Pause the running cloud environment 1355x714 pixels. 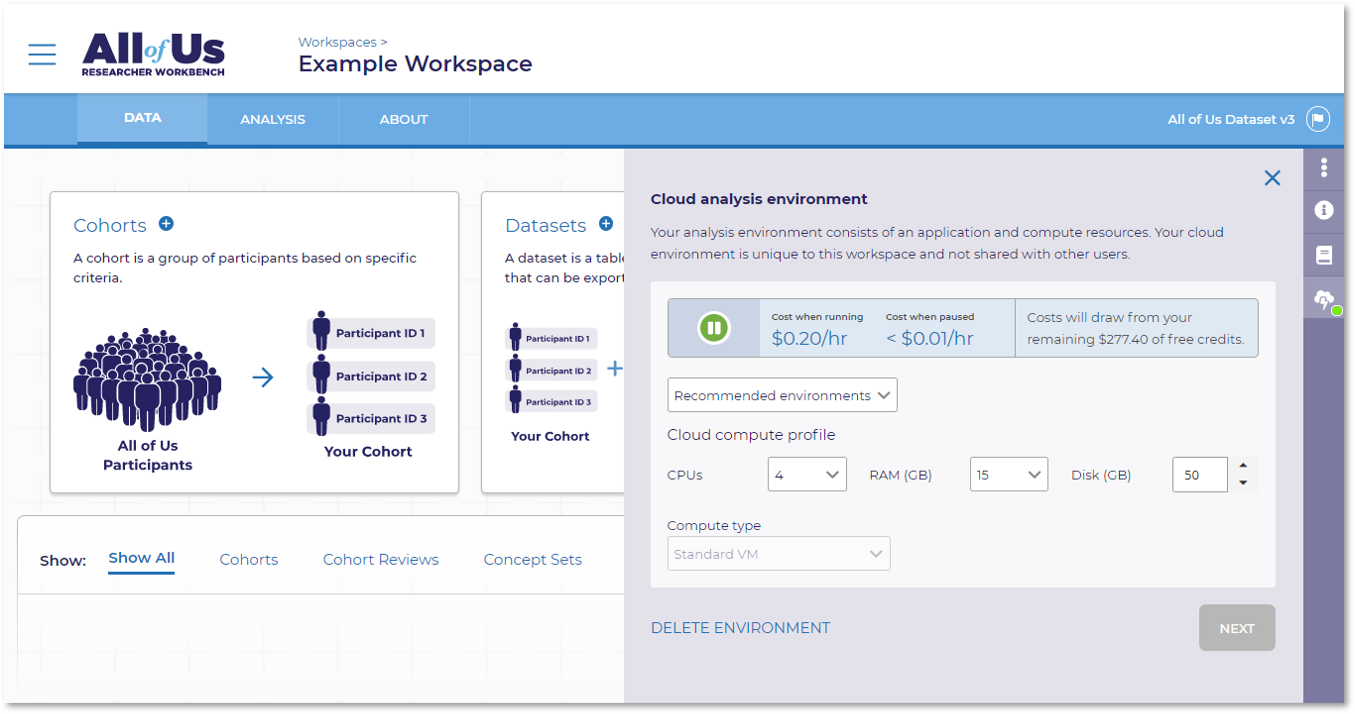(x=713, y=328)
